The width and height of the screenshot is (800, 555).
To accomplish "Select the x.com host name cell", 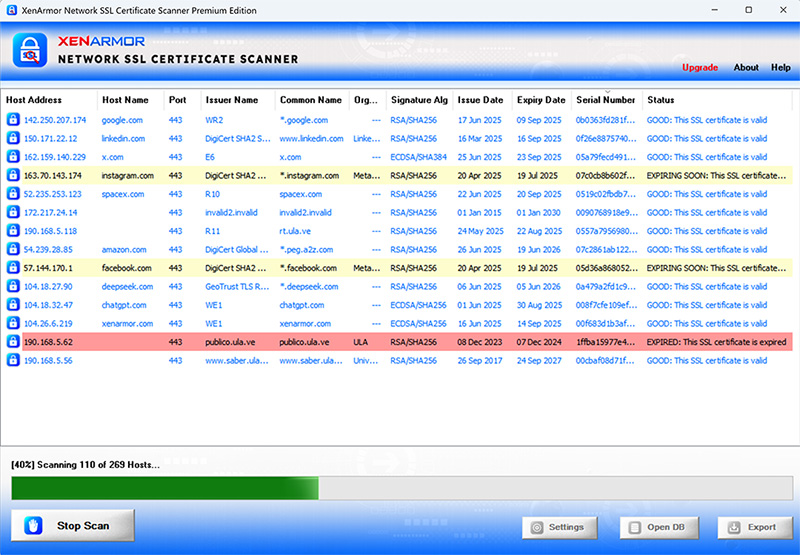I will [x=112, y=157].
